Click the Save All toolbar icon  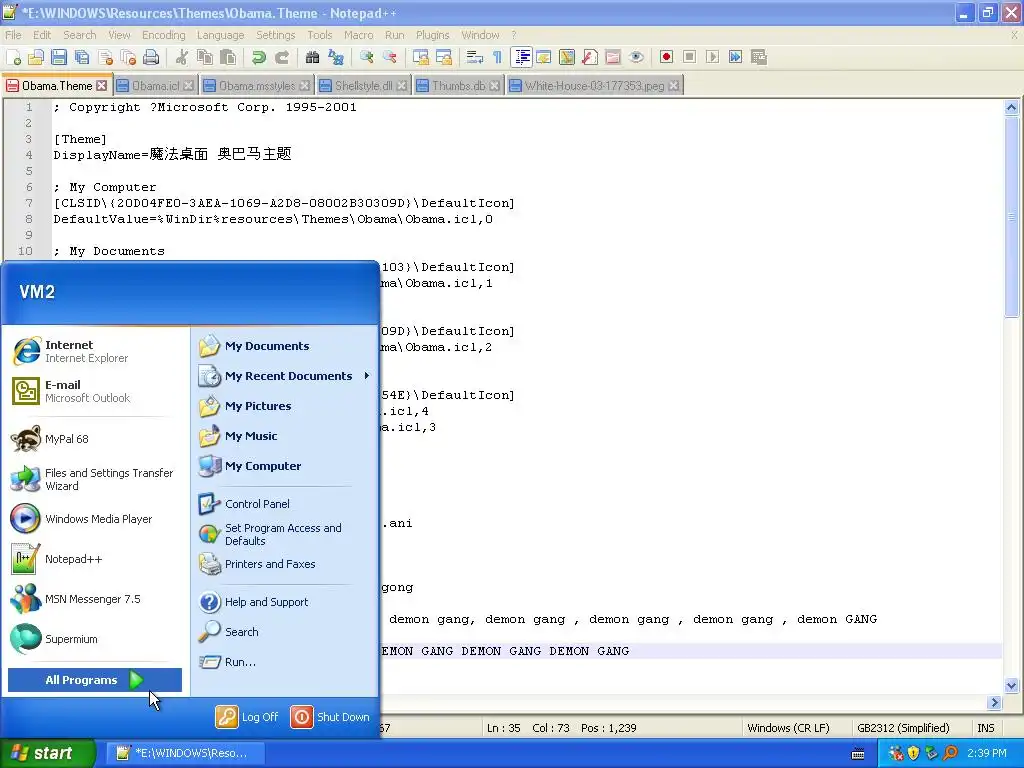pyautogui.click(x=82, y=57)
